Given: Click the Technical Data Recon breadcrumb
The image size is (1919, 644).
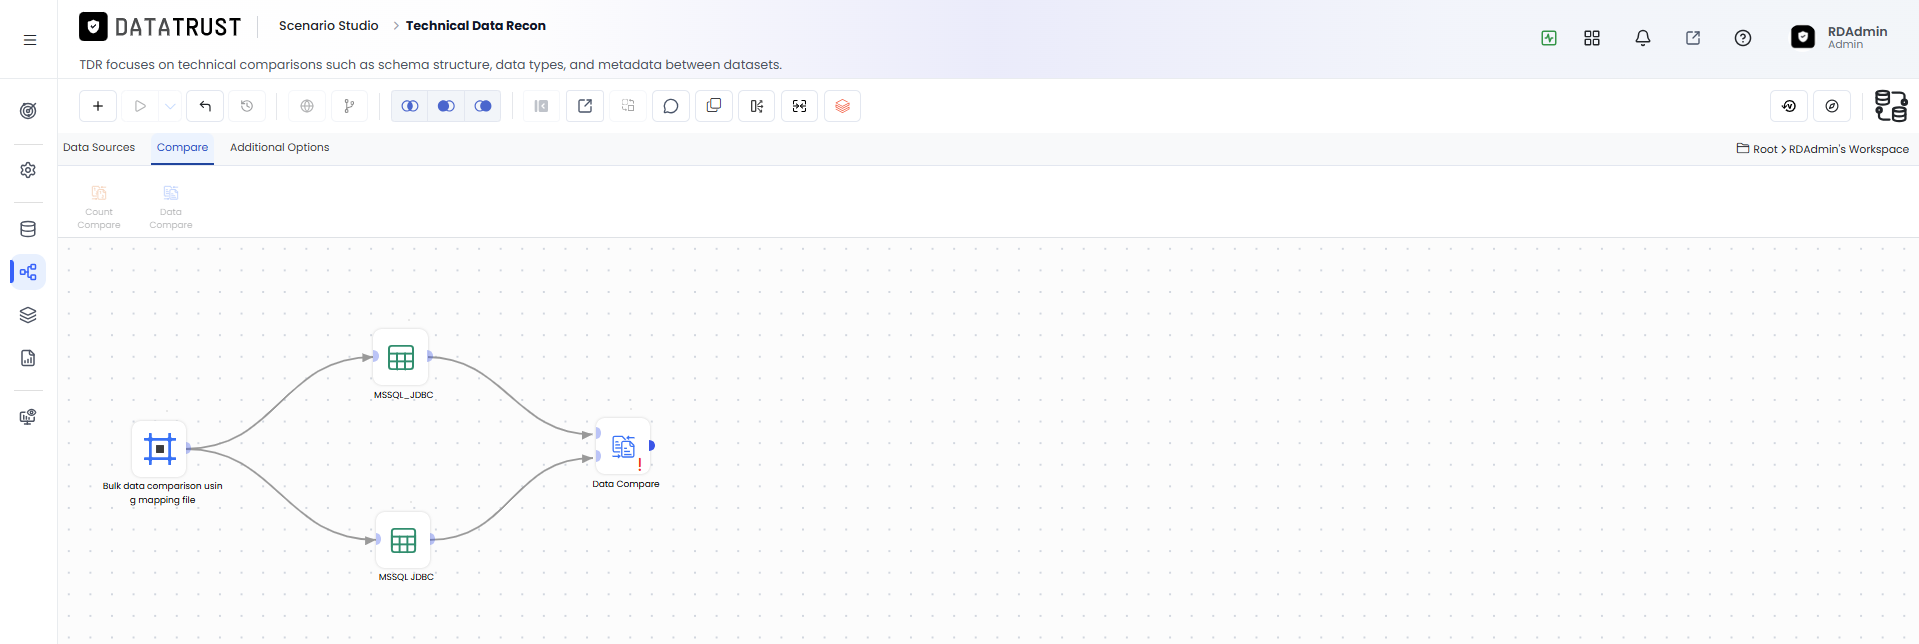Looking at the screenshot, I should pos(476,26).
